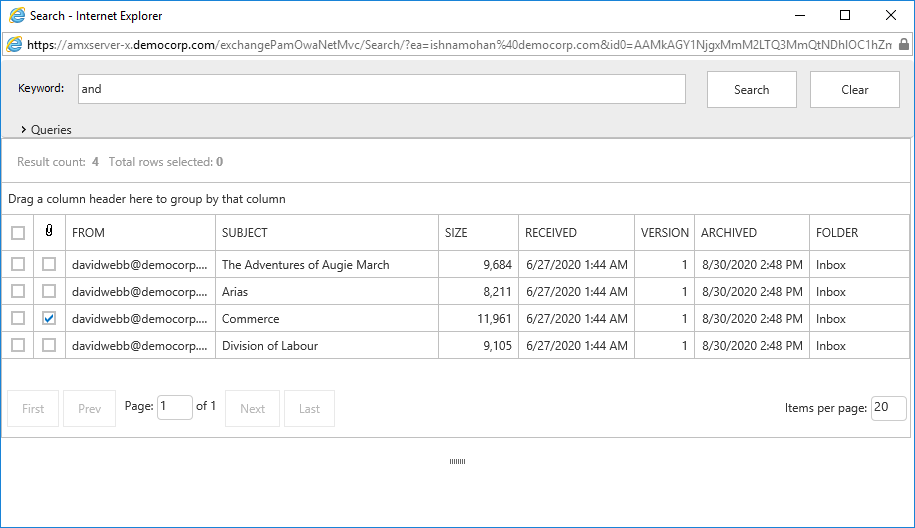
Task: Click the Page number input box
Action: [x=175, y=407]
